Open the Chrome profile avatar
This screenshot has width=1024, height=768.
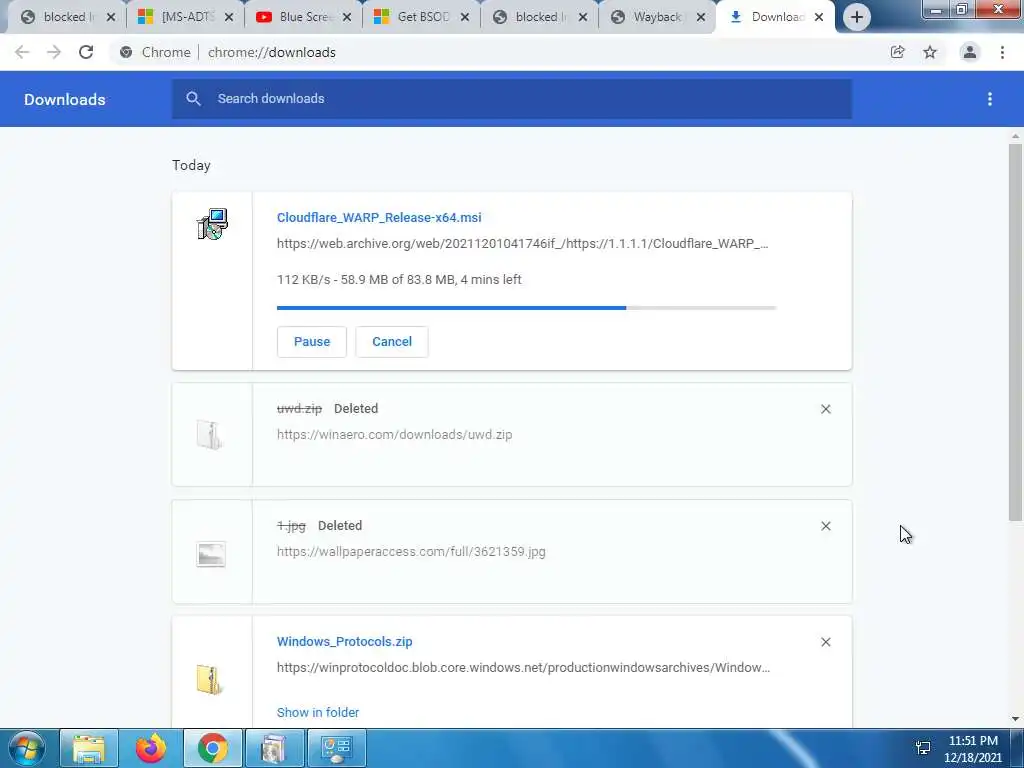(970, 52)
